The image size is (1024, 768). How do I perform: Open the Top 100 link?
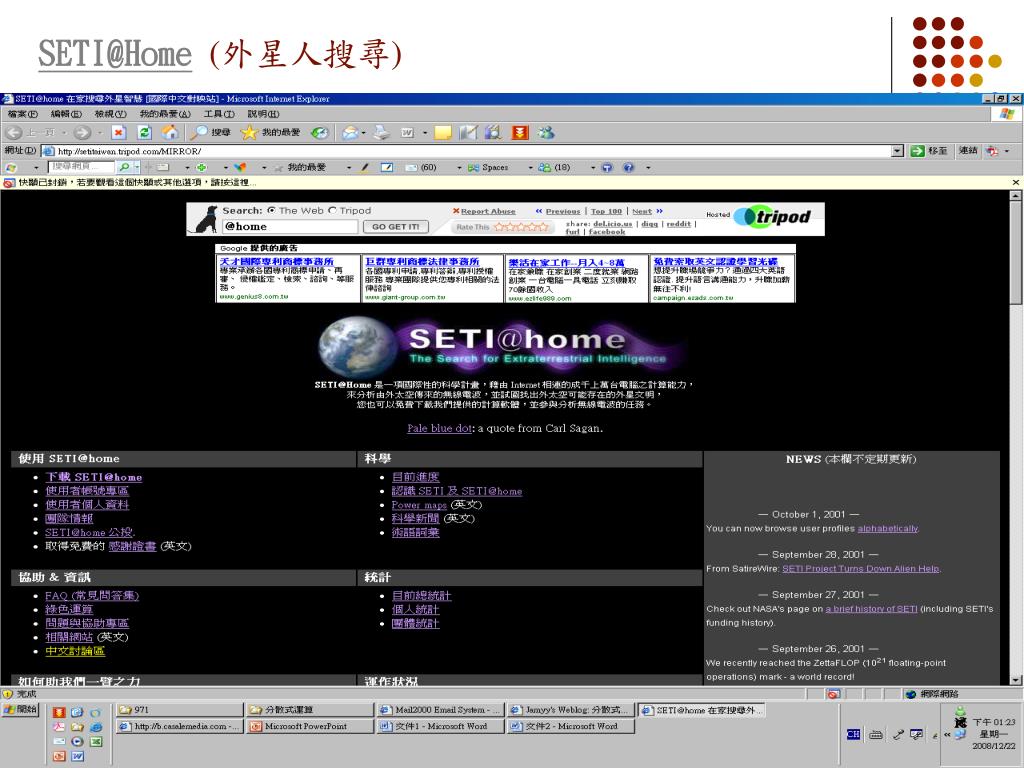pos(606,211)
